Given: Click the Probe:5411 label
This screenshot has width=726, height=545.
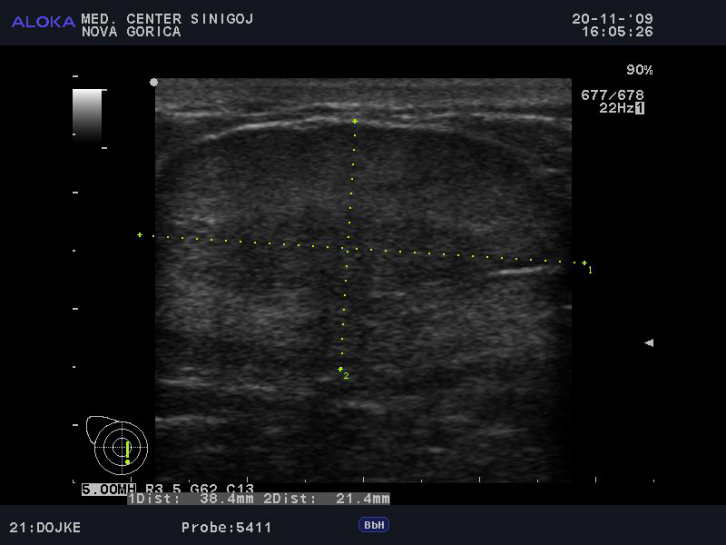Looking at the screenshot, I should pos(226,527).
